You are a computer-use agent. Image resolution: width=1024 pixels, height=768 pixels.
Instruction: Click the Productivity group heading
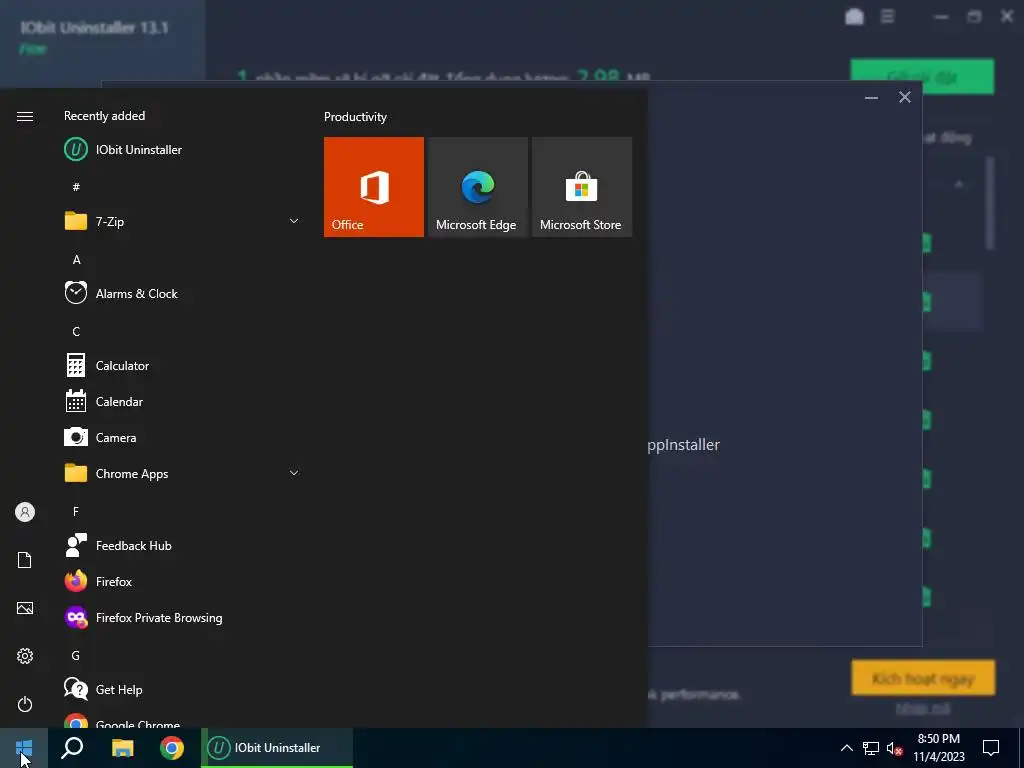[355, 117]
